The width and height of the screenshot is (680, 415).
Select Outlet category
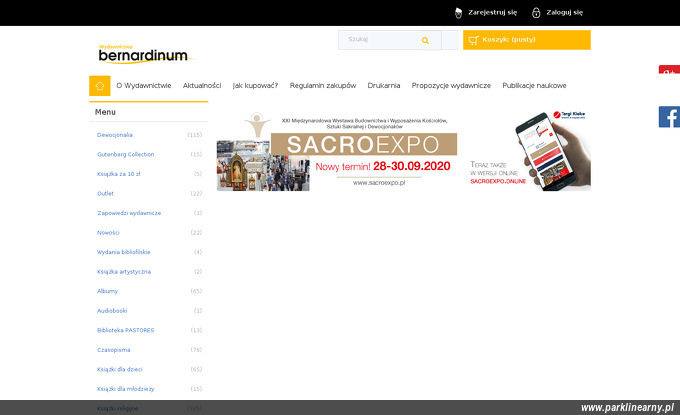(x=105, y=193)
